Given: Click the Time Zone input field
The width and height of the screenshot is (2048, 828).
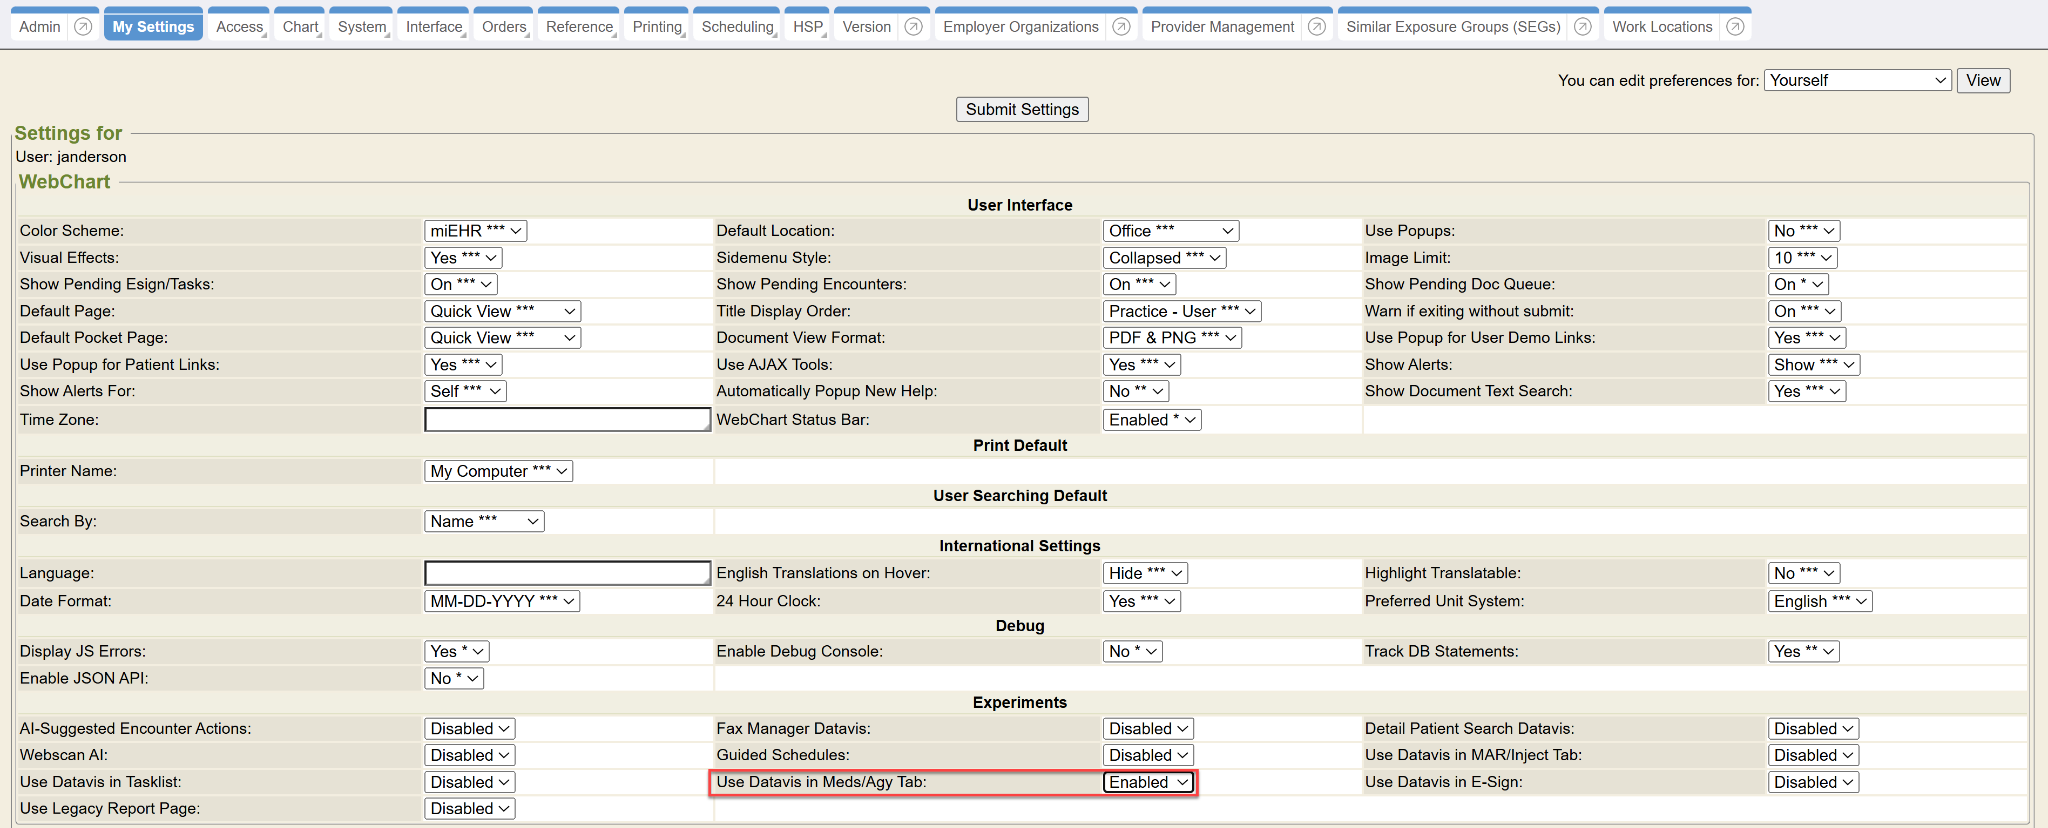Looking at the screenshot, I should (567, 420).
